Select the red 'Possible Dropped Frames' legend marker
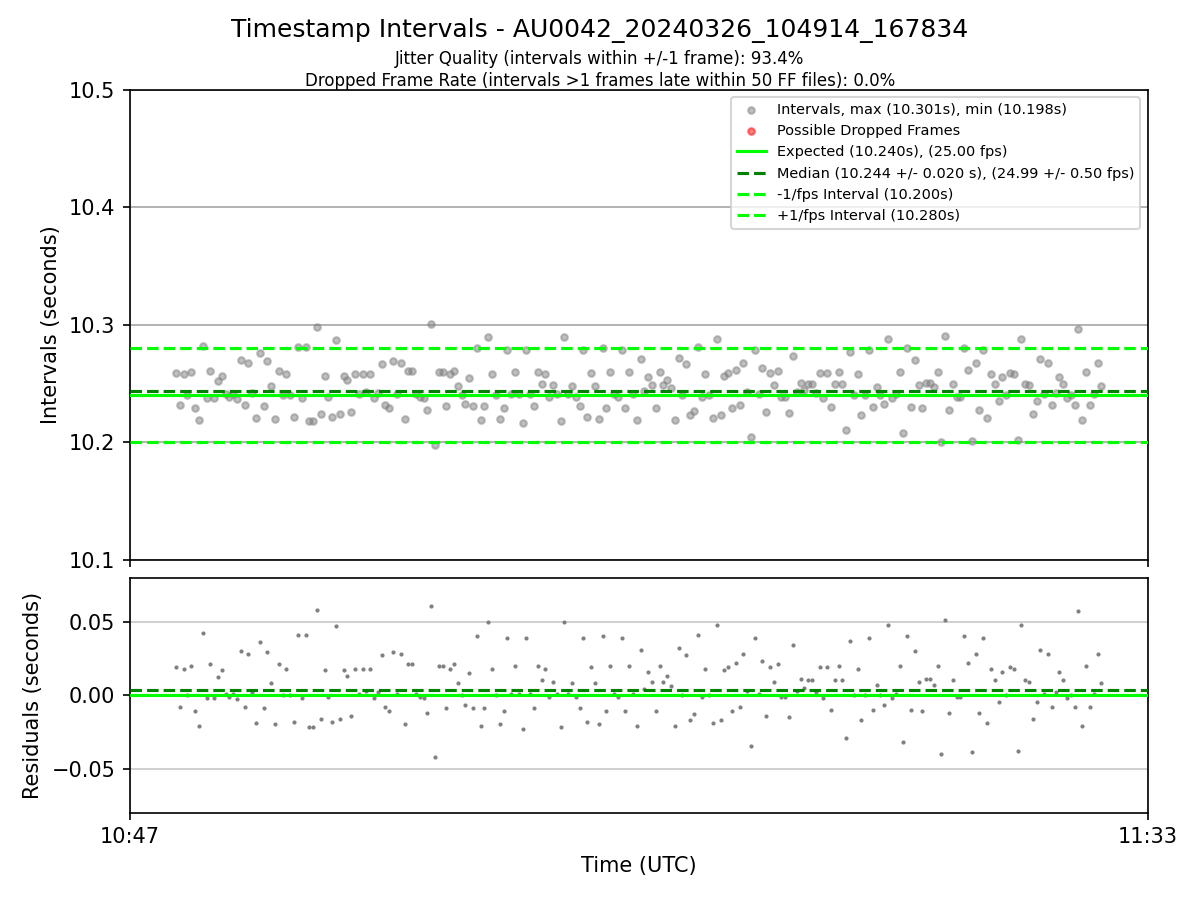 [x=752, y=131]
